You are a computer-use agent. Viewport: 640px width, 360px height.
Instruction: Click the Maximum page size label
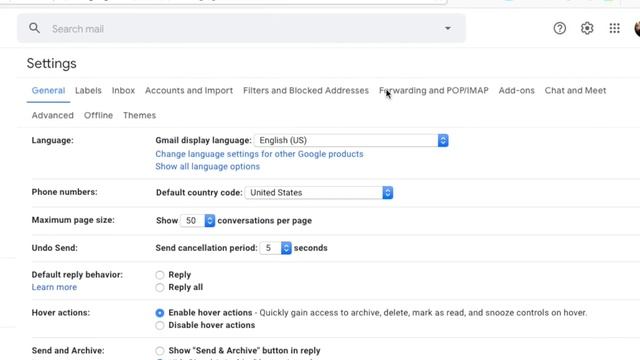[73, 220]
